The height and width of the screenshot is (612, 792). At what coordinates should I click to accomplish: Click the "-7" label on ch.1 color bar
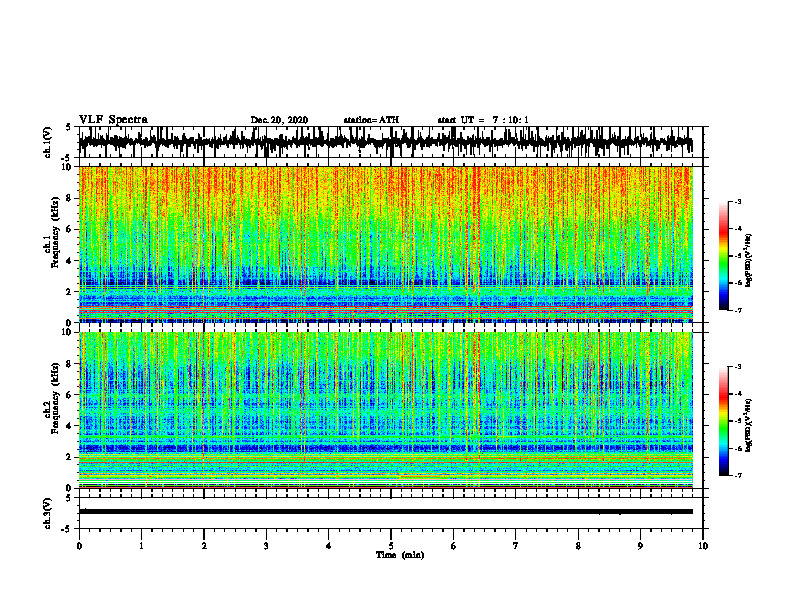pyautogui.click(x=738, y=310)
